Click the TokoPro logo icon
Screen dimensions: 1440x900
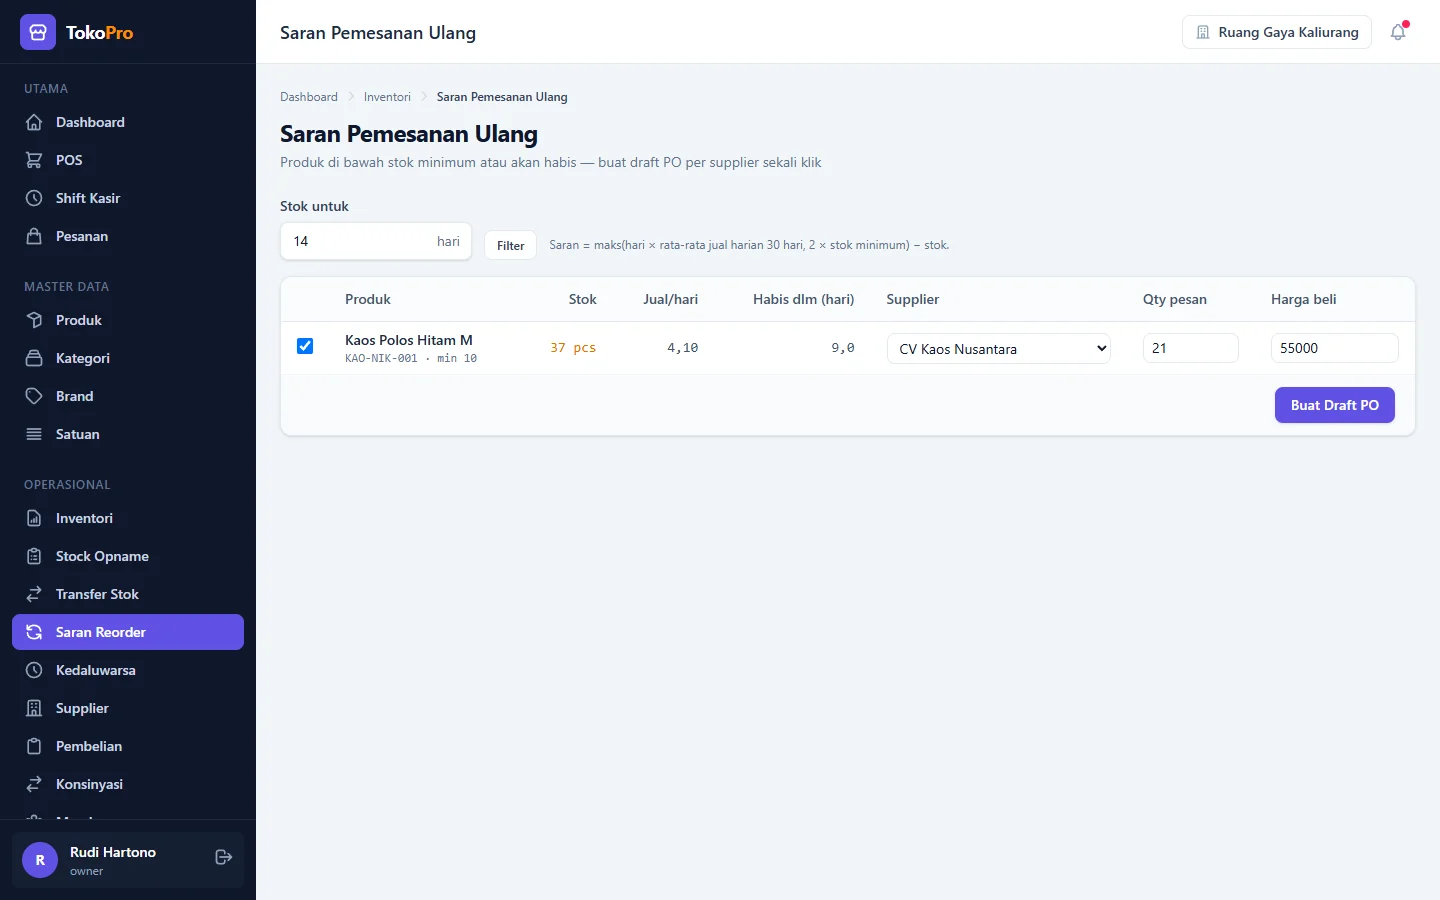[38, 32]
